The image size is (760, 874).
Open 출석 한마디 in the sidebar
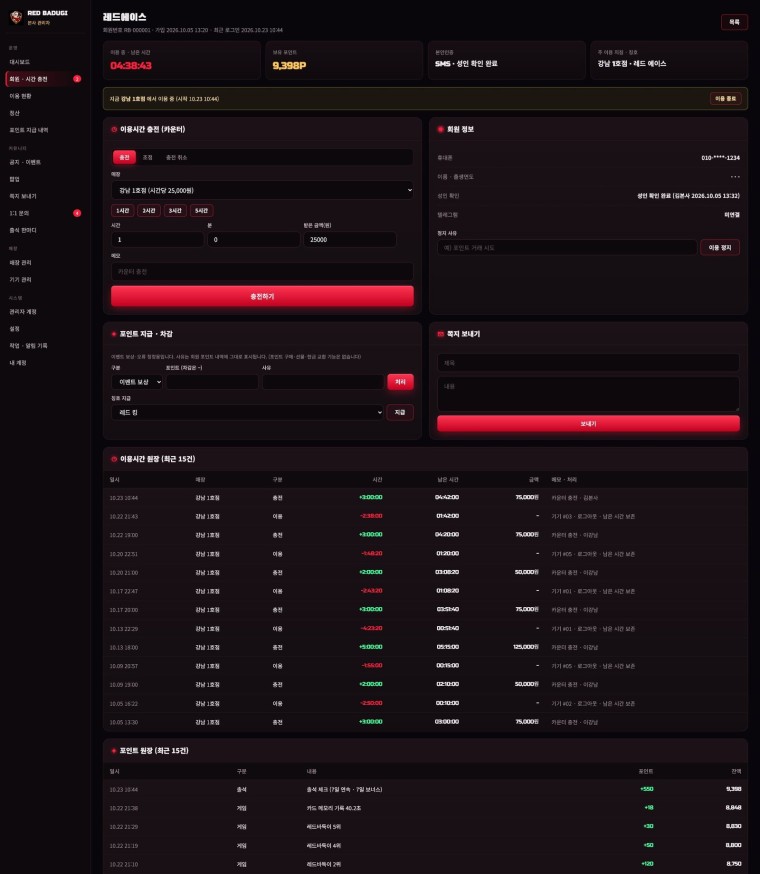pyautogui.click(x=43, y=230)
